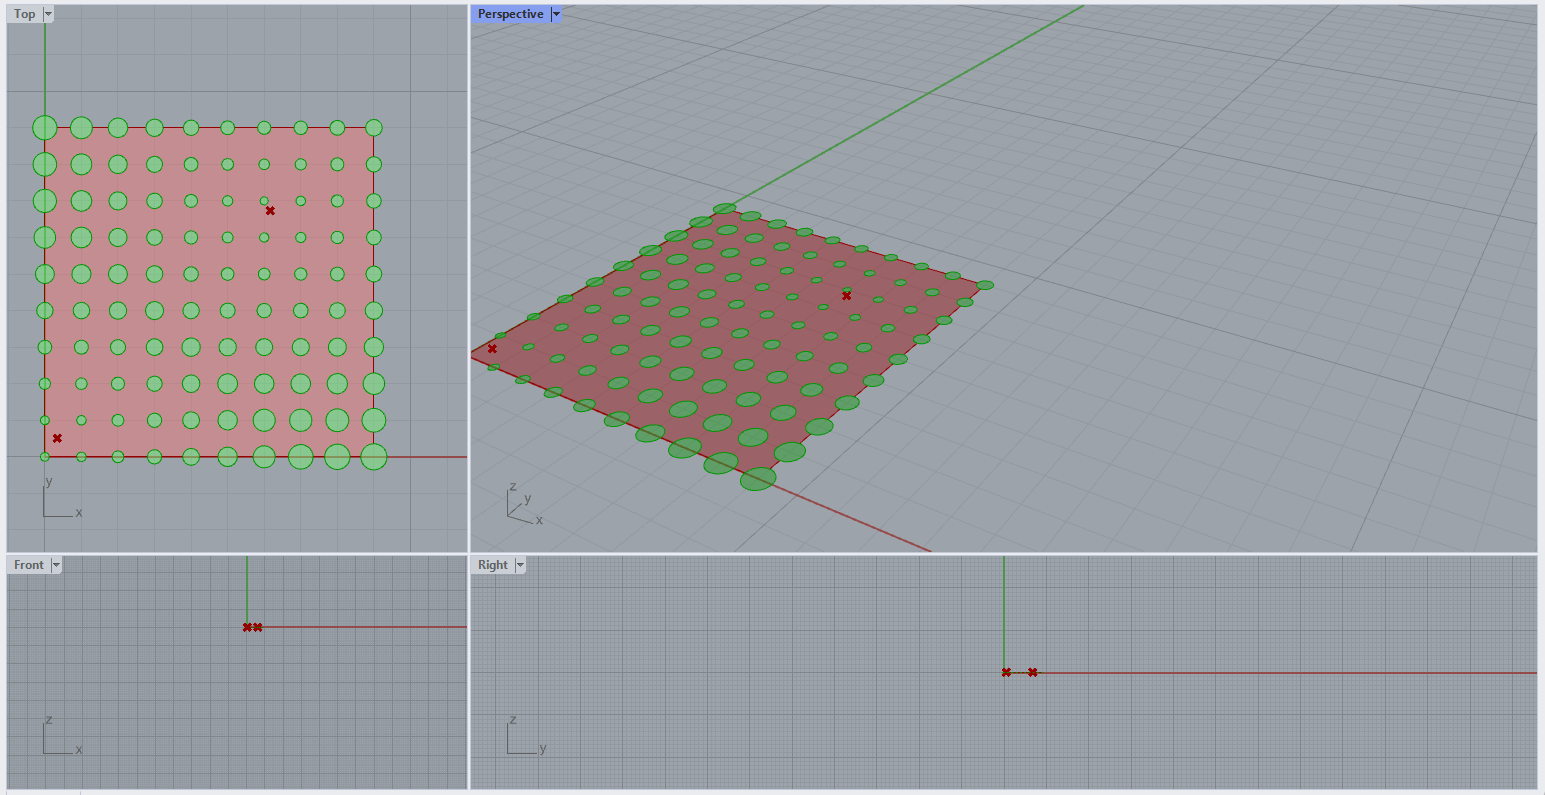Image resolution: width=1545 pixels, height=795 pixels.
Task: Activate the Right viewport title label
Action: point(493,565)
